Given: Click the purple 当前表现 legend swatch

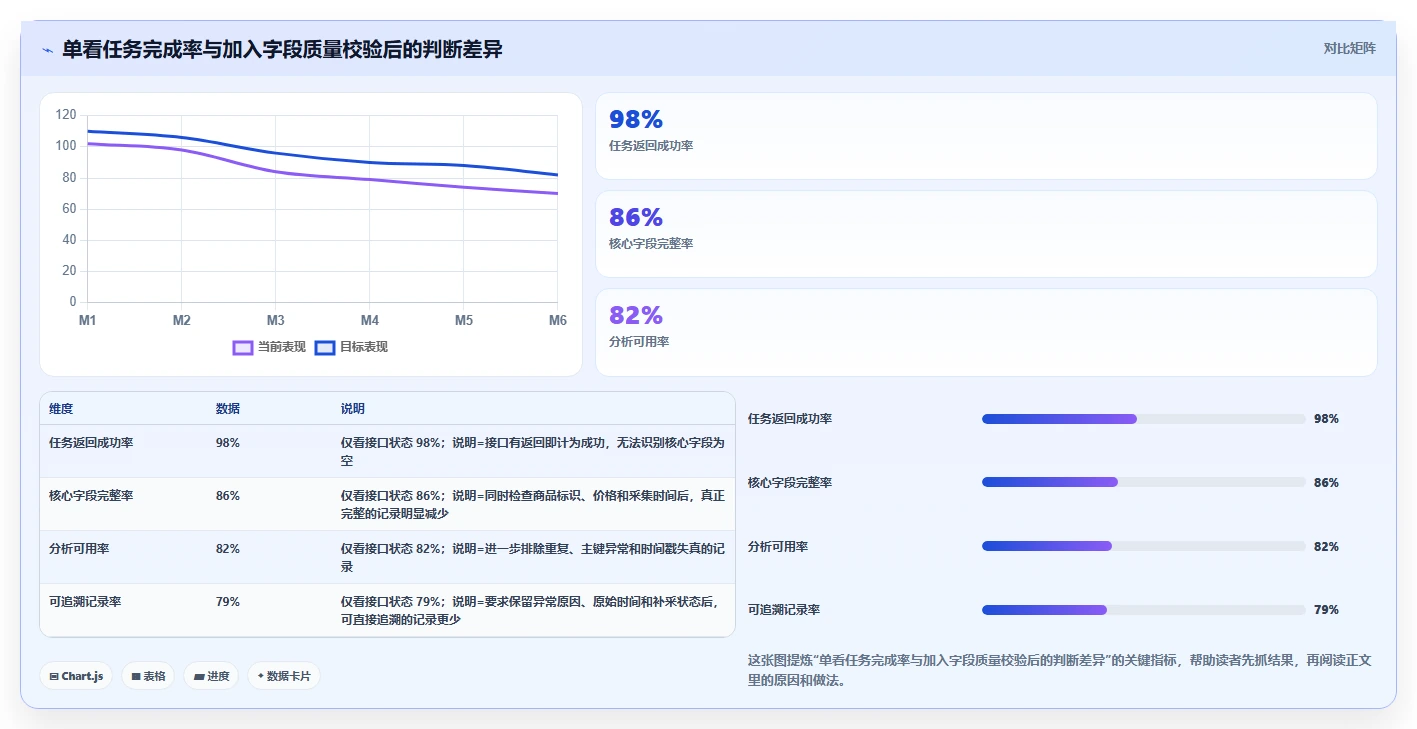Looking at the screenshot, I should [242, 348].
